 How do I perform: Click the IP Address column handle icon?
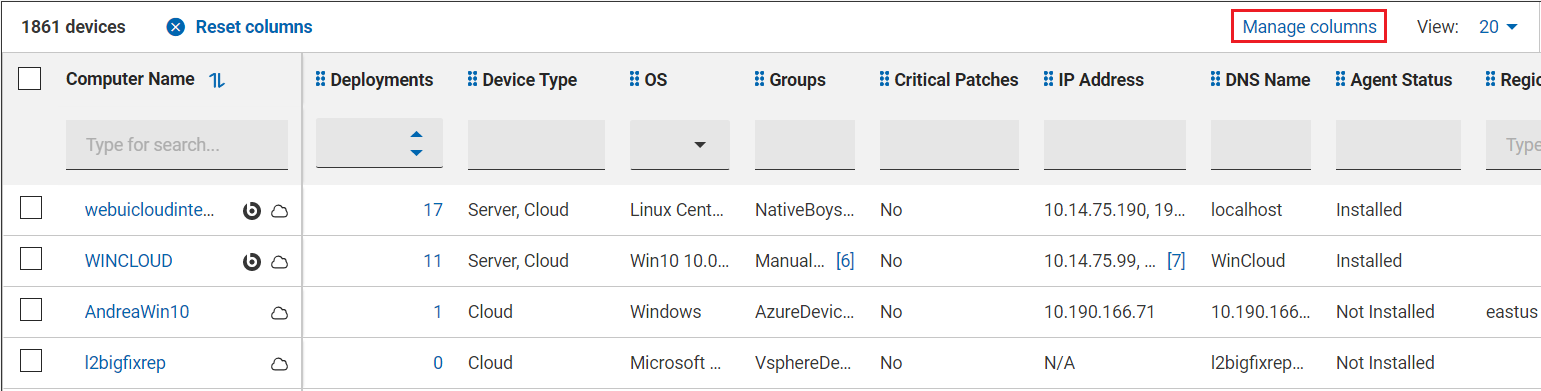pyautogui.click(x=1049, y=79)
